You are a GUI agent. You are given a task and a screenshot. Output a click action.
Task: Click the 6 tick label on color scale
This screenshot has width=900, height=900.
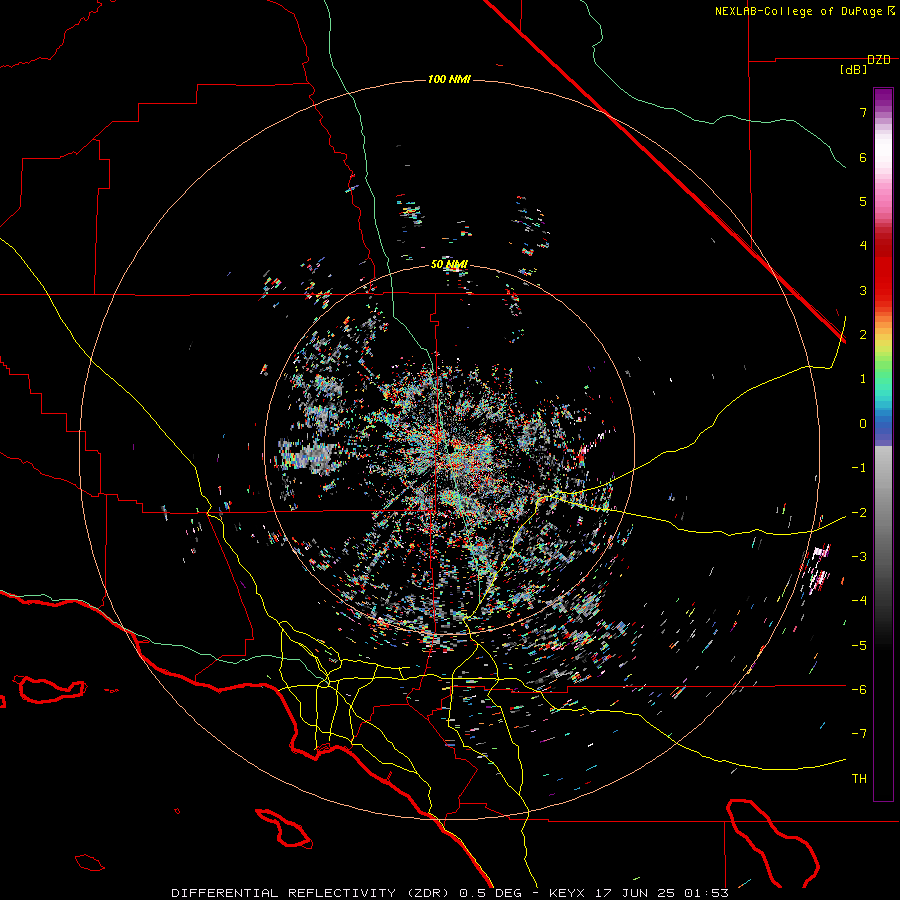tap(863, 157)
